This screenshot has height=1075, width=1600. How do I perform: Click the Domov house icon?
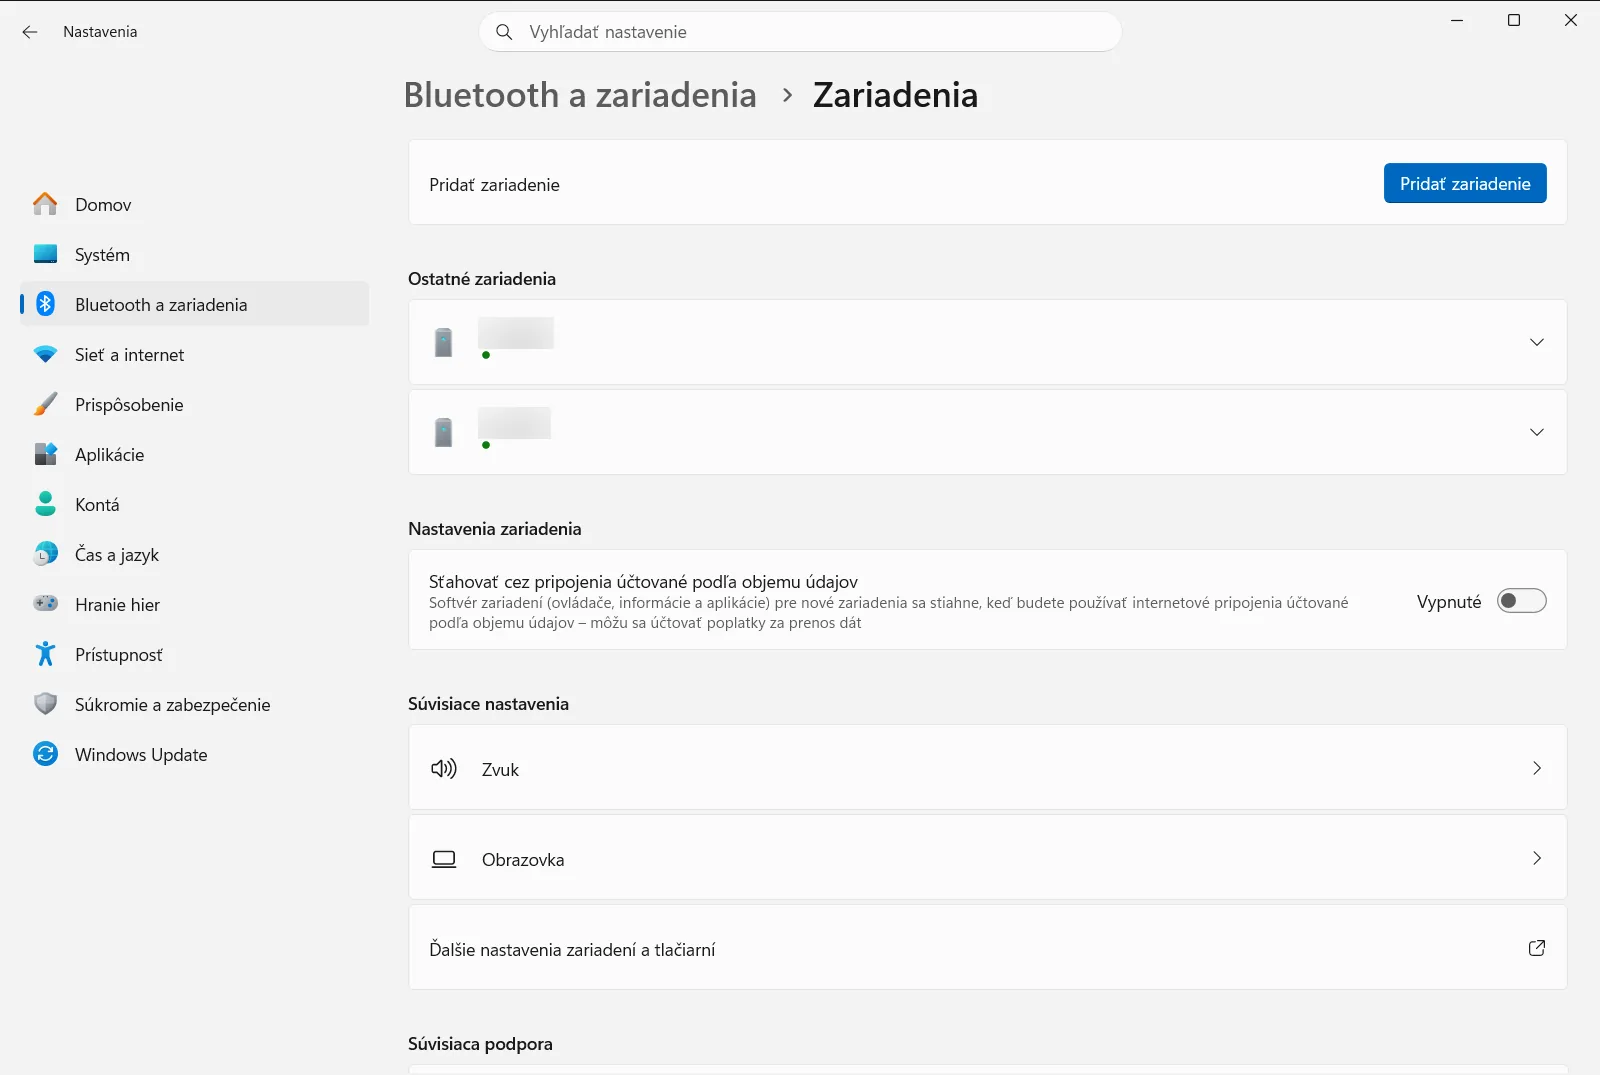click(x=45, y=204)
